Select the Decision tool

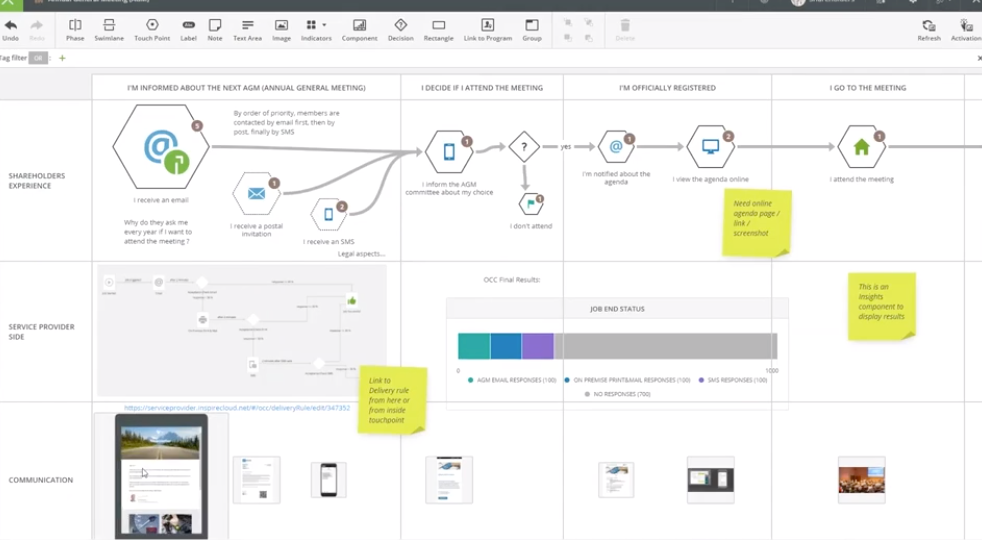click(400, 29)
